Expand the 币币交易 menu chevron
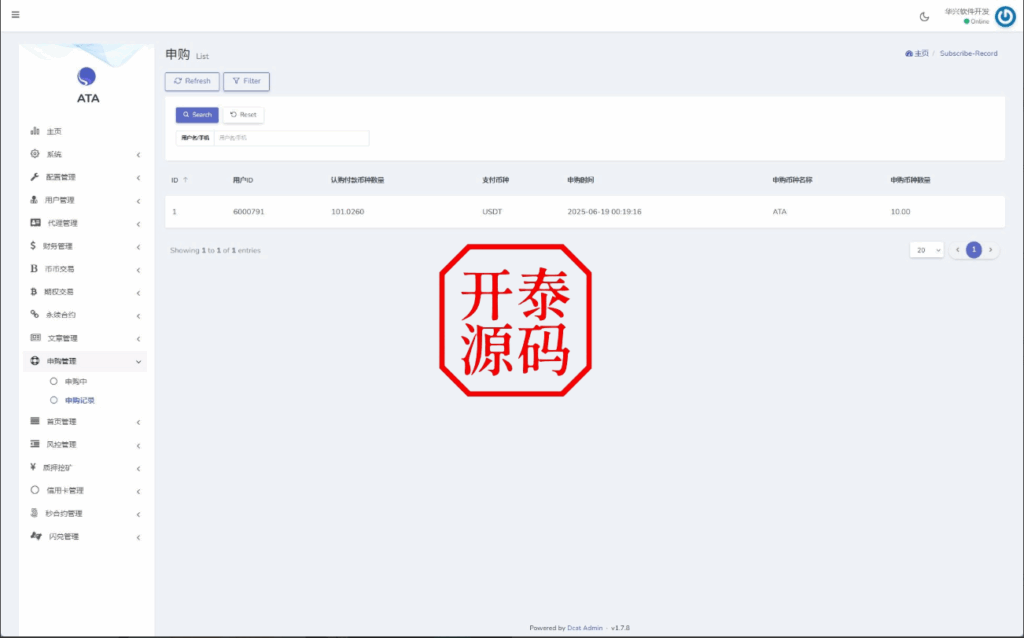This screenshot has width=1024, height=638. tap(138, 270)
